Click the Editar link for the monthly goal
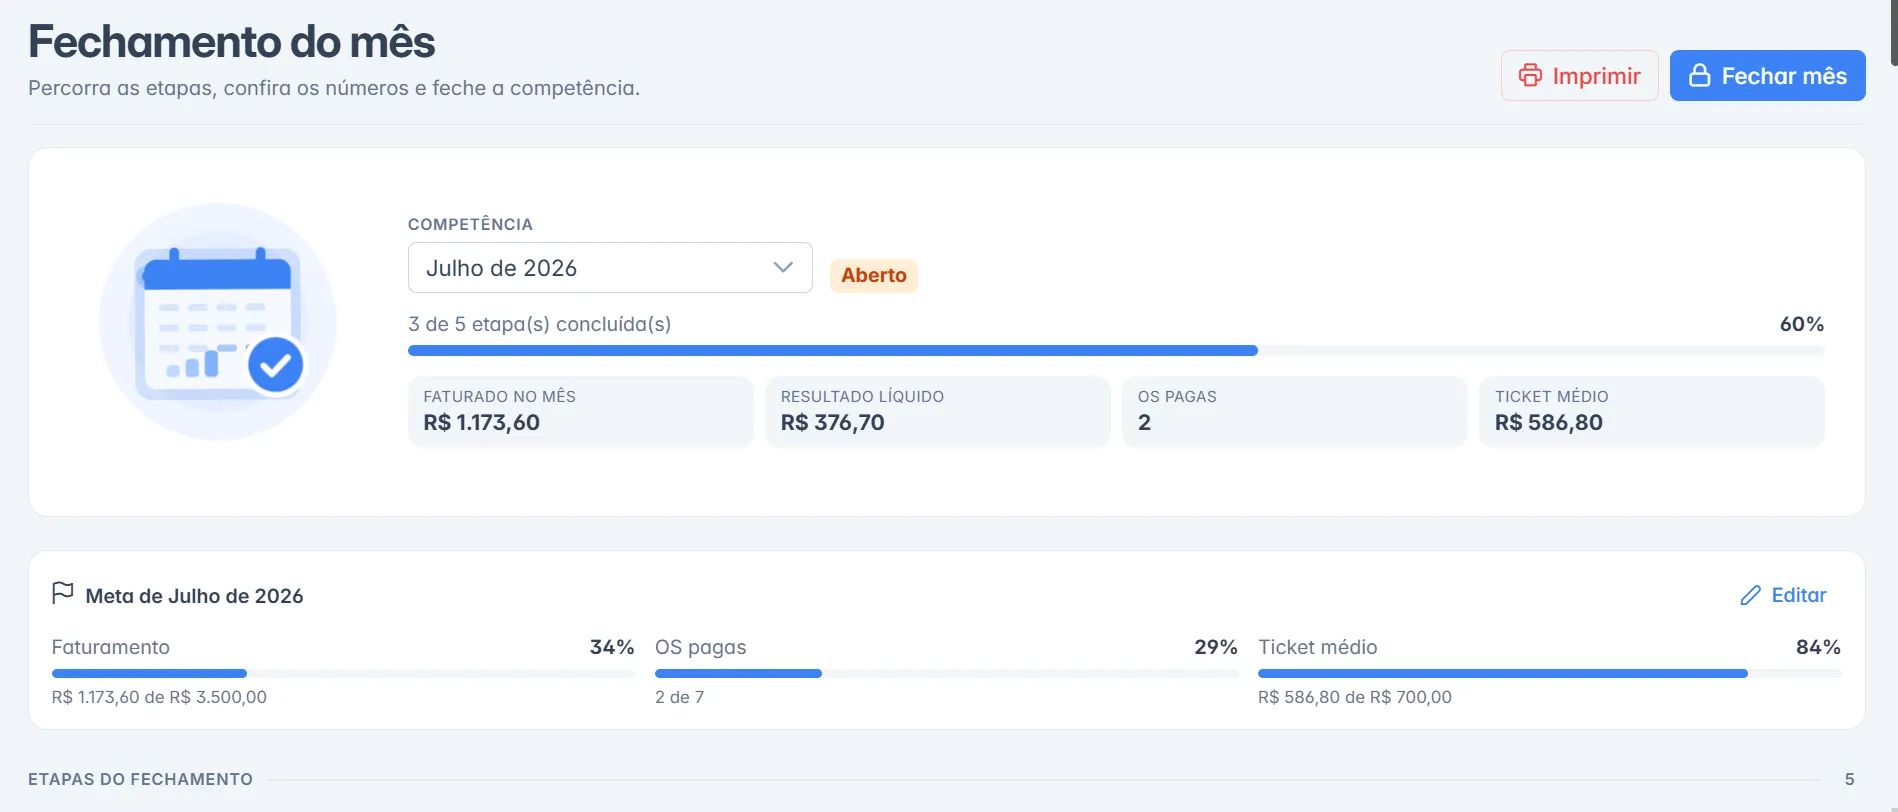This screenshot has width=1898, height=812. 1783,596
